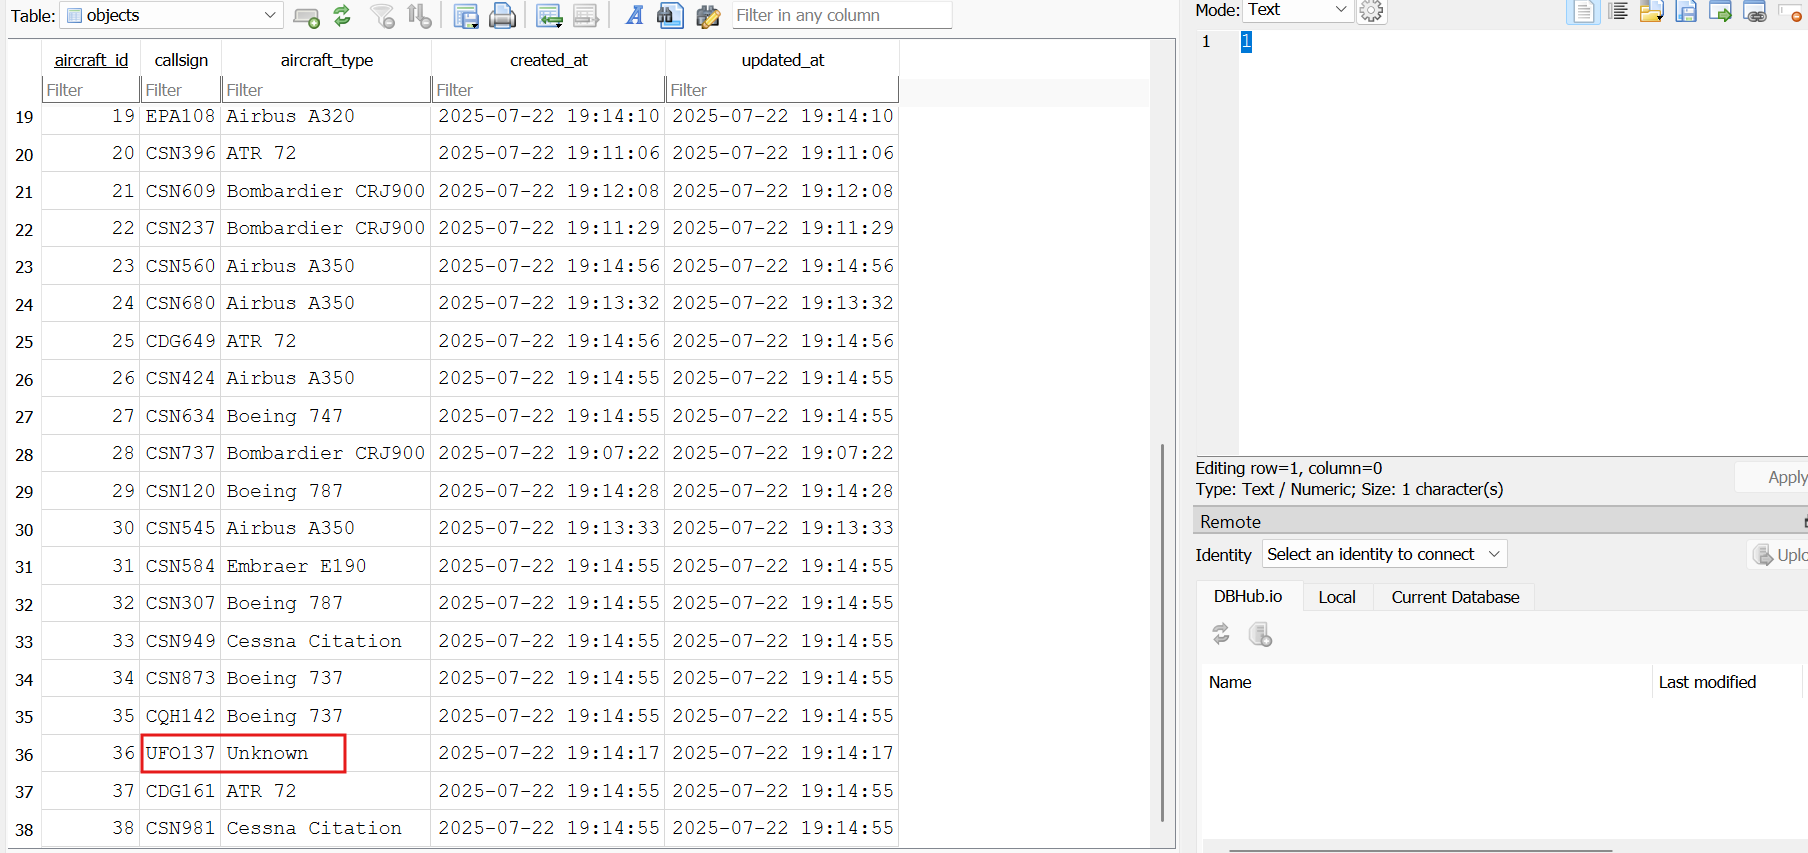Viewport: 1808px width, 853px height.
Task: Open find in cells with binoculars icon
Action: click(x=670, y=16)
